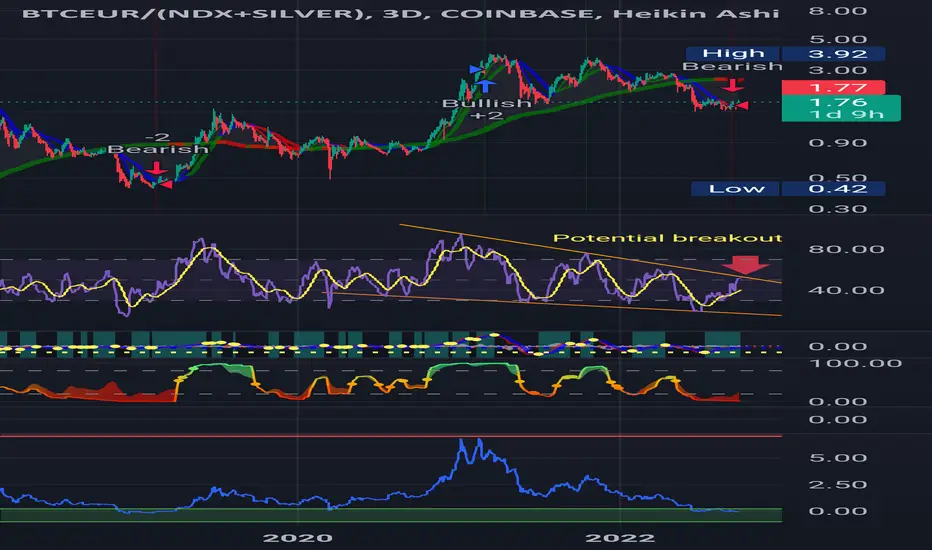
Task: Click the blue up arrow above 'Bullish'
Action: (486, 86)
